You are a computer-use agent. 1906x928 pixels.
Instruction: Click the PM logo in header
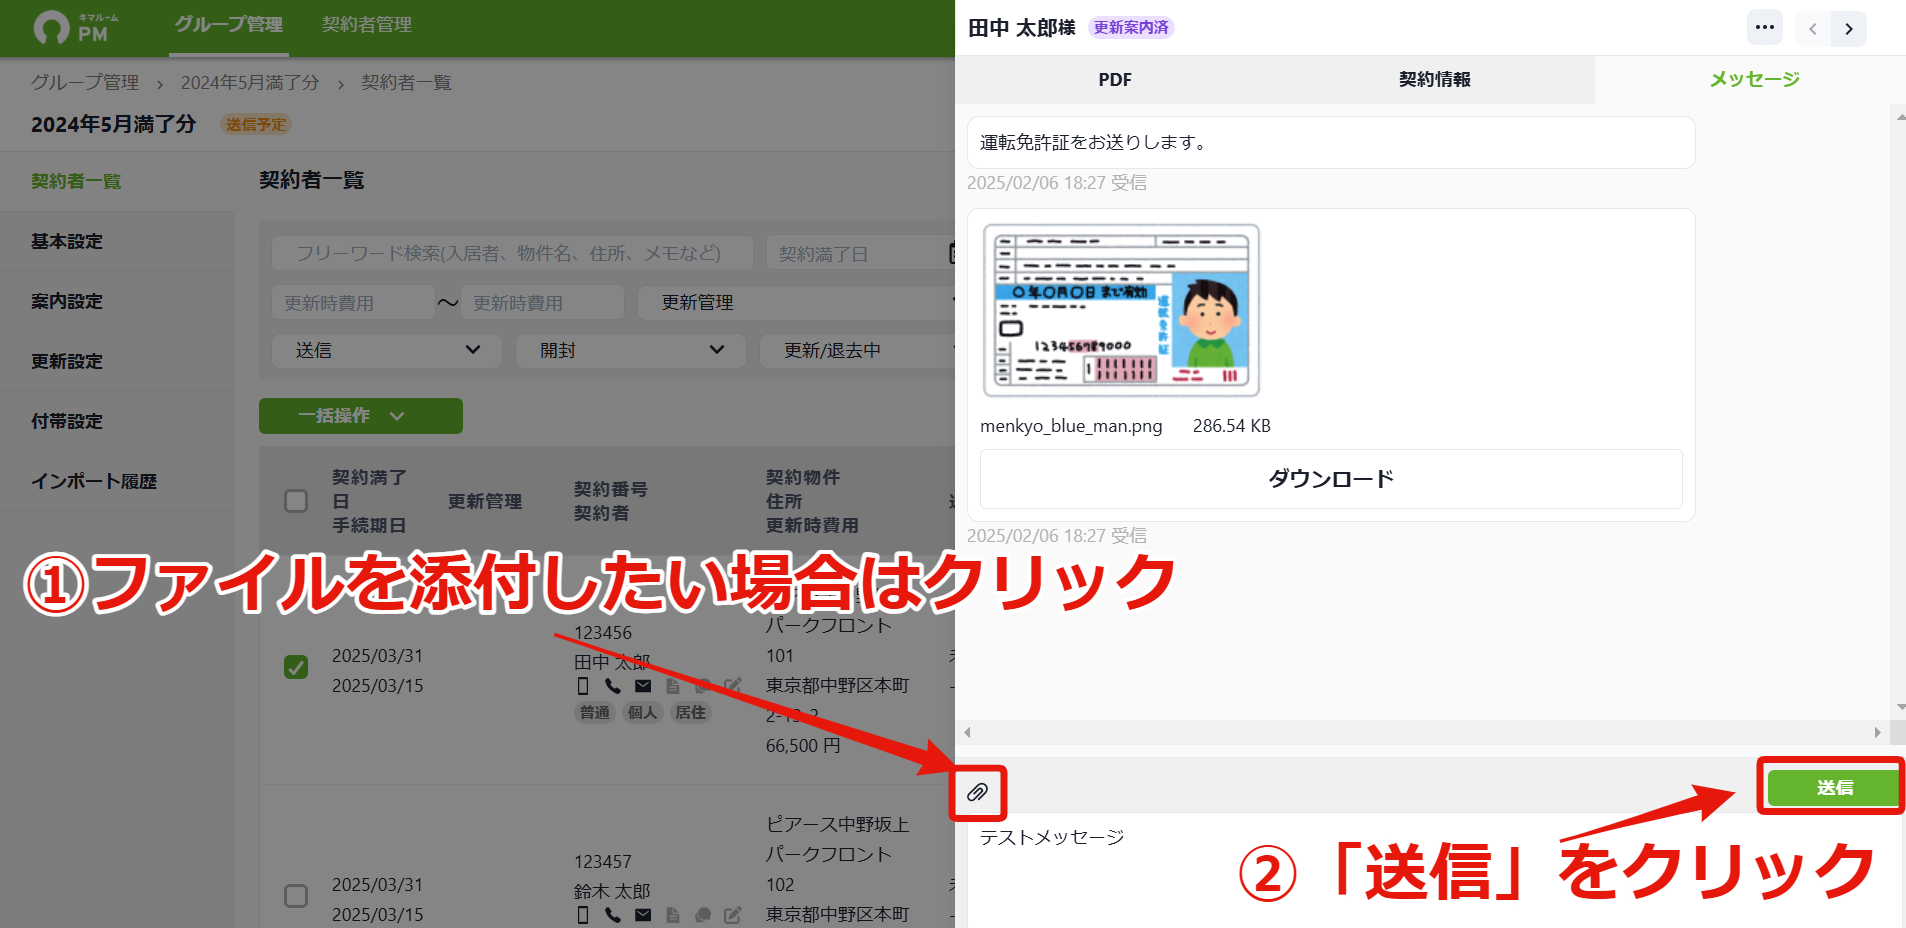tap(77, 27)
